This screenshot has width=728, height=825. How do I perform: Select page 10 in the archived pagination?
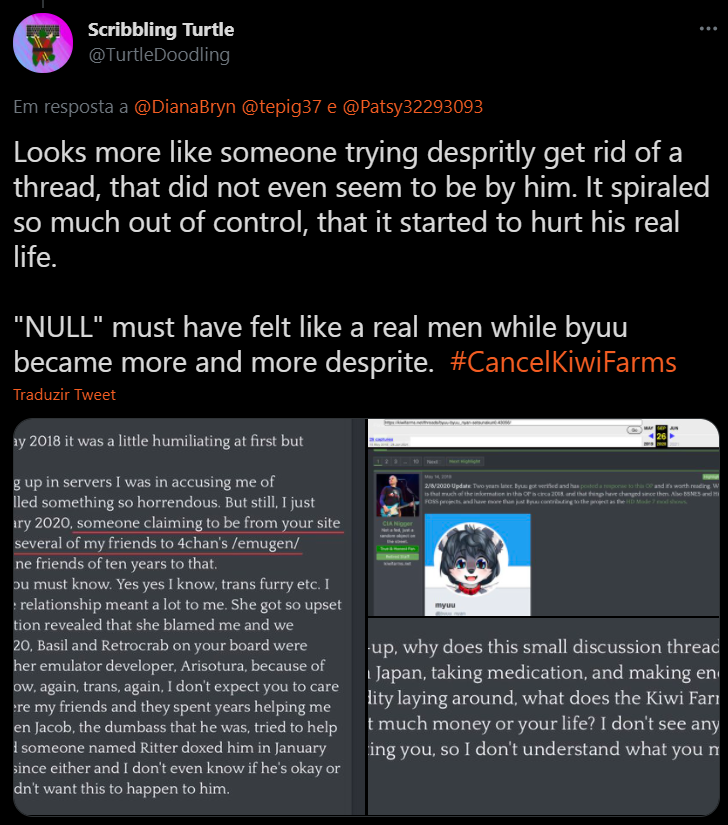[416, 461]
